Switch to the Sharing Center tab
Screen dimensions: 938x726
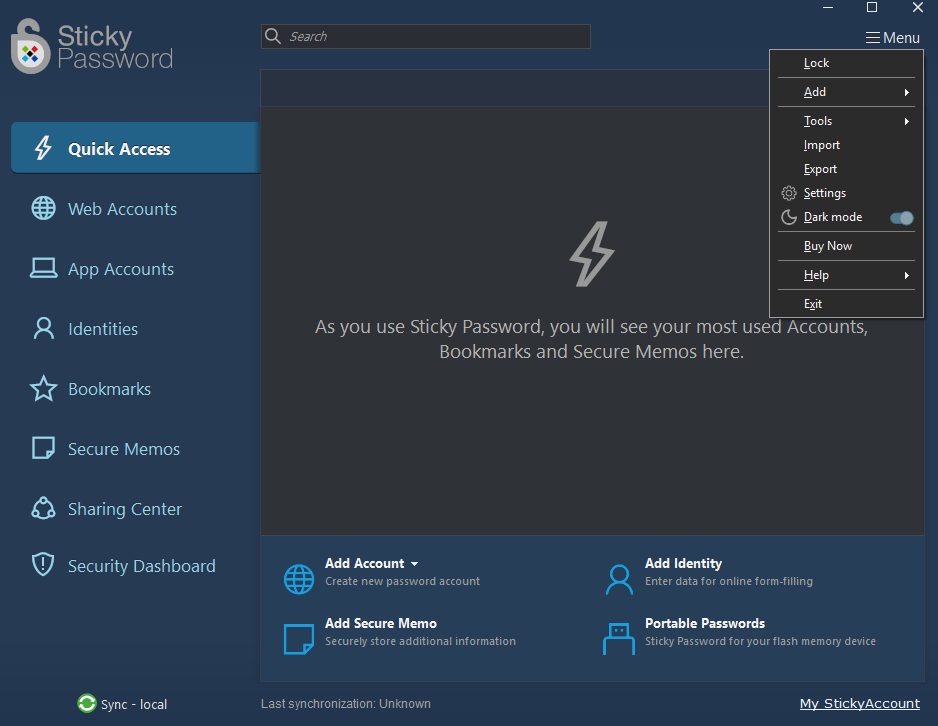point(136,508)
